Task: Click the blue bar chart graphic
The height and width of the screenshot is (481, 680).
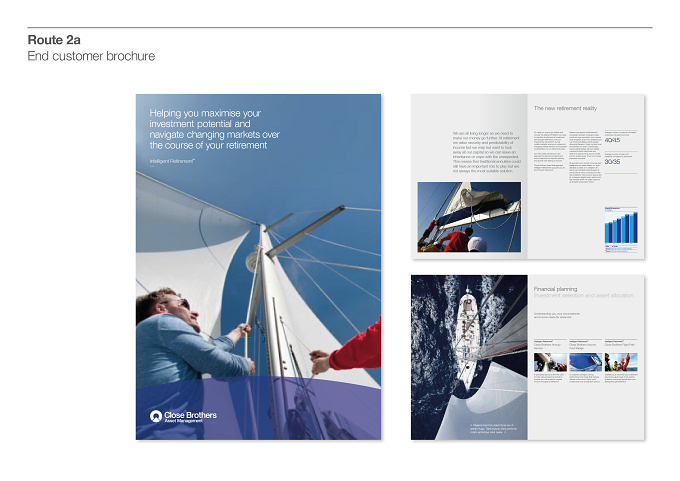Action: pos(621,227)
